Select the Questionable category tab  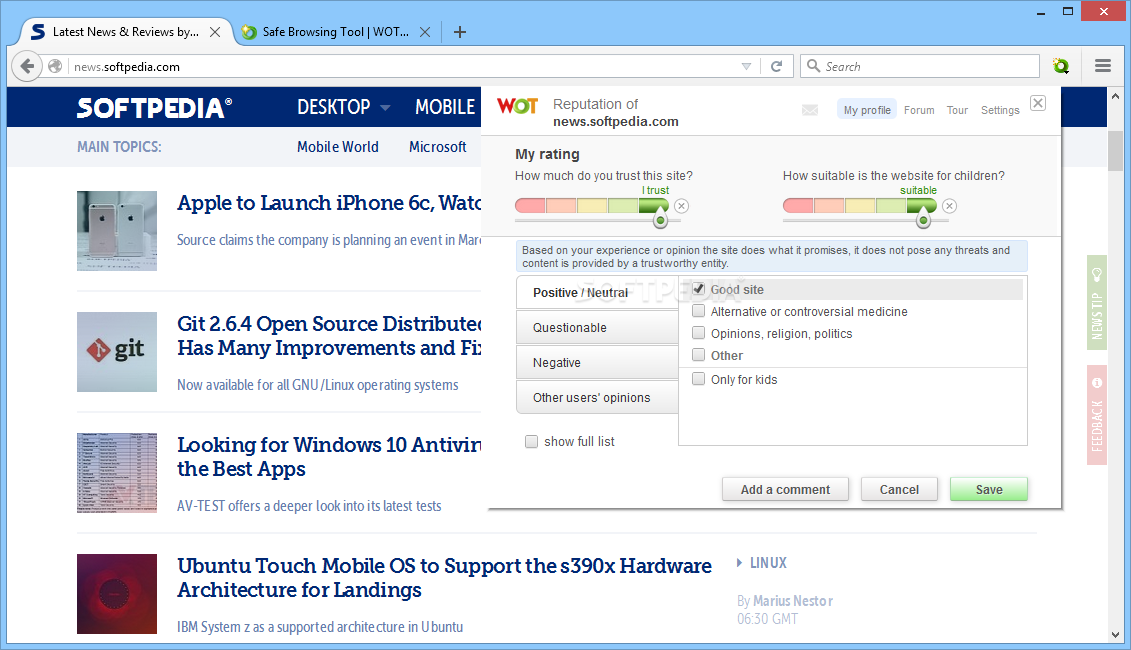[597, 328]
